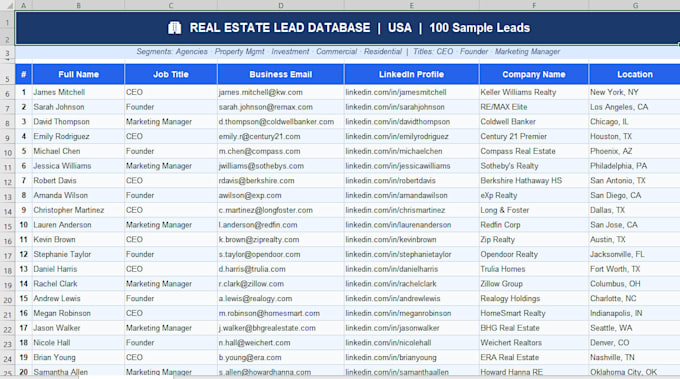
Task: Click the 'Company Name' header cell
Action: [x=534, y=74]
